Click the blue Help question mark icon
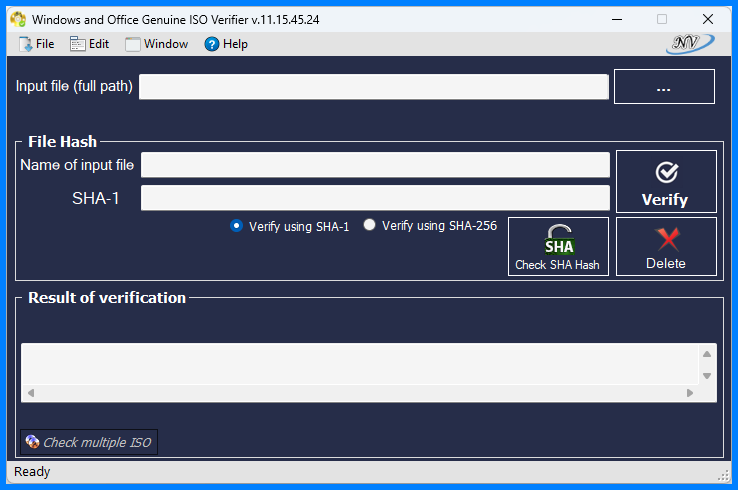The width and height of the screenshot is (738, 490). 211,44
